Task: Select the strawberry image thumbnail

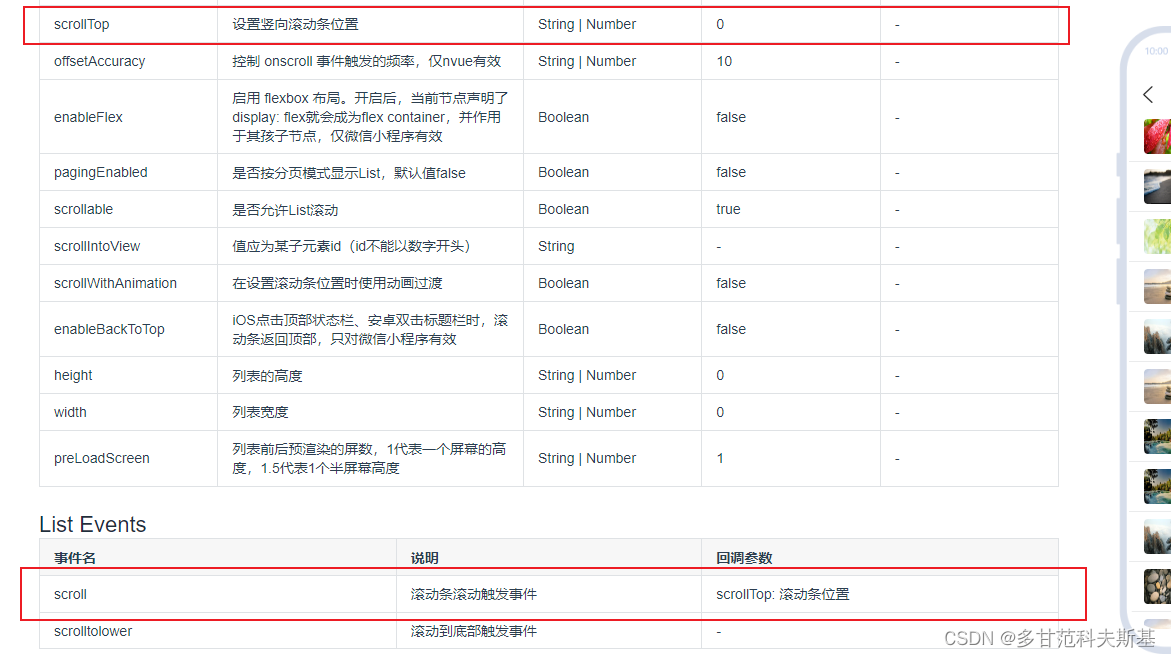Action: tap(1157, 136)
